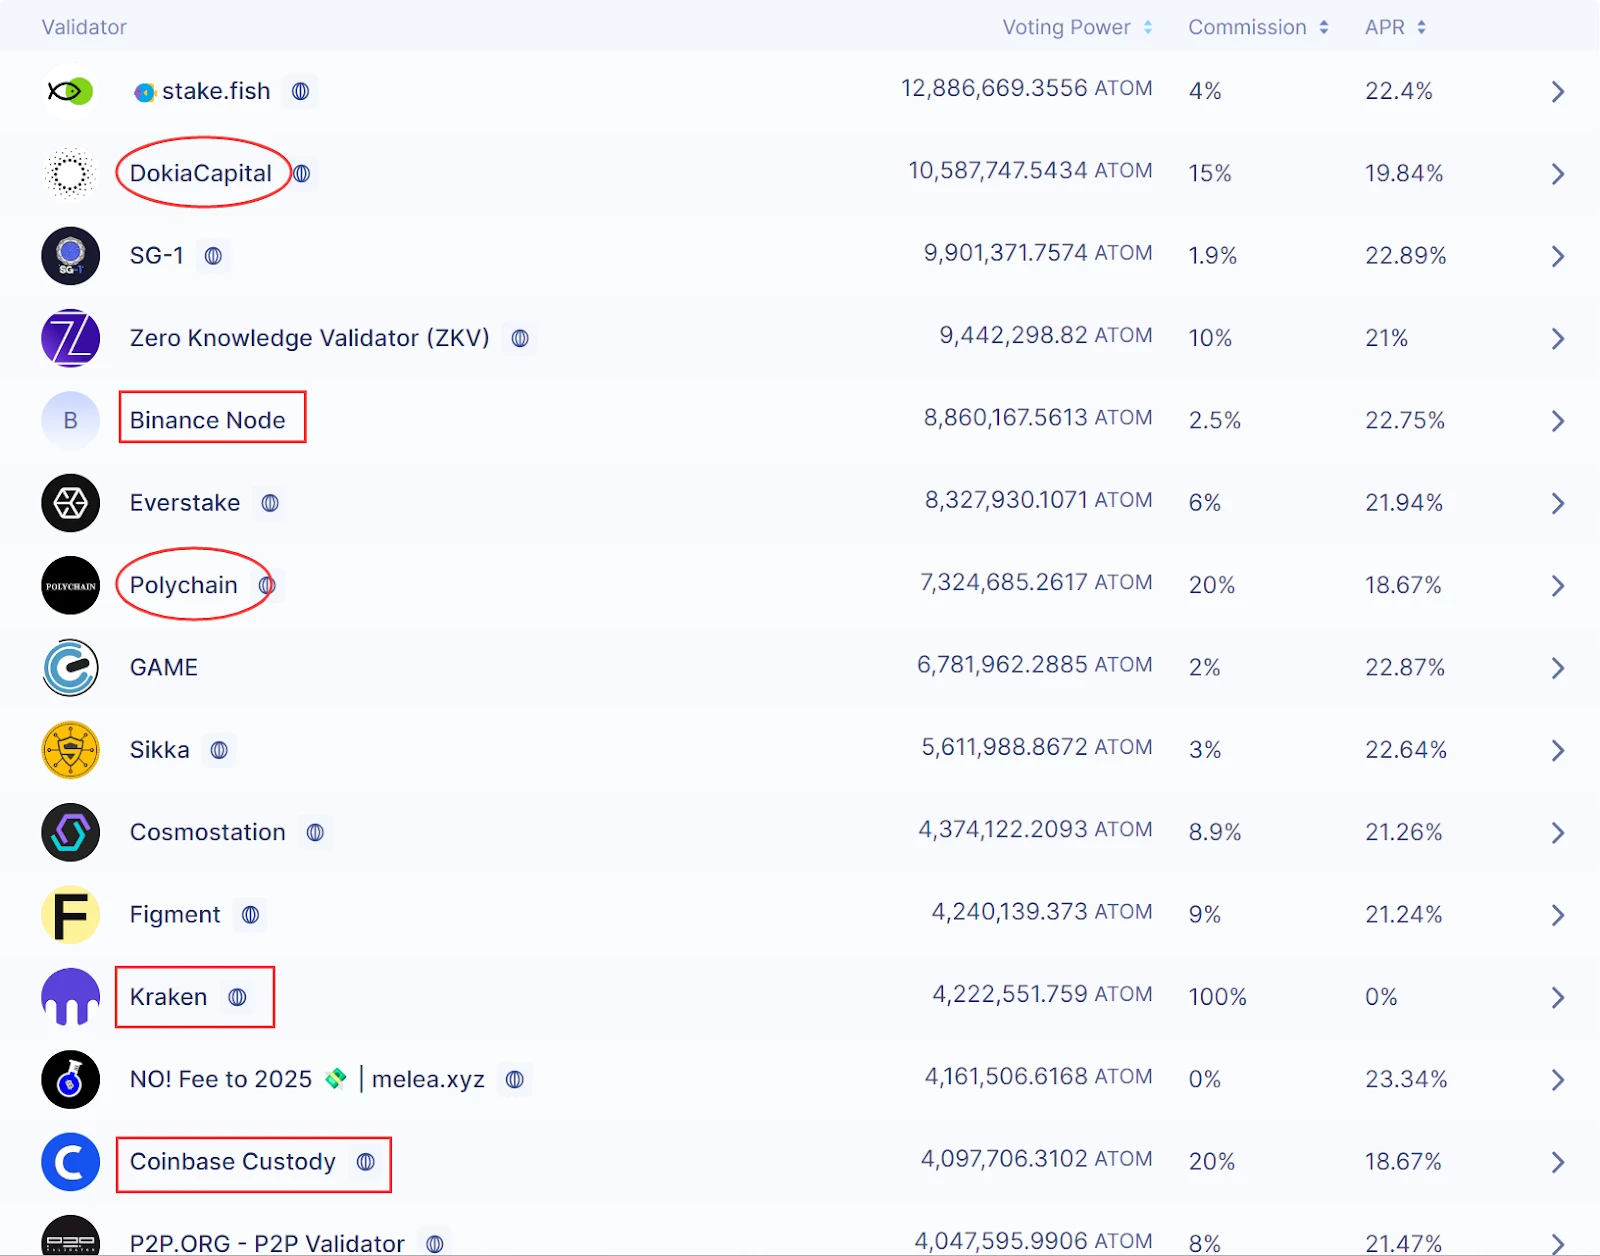
Task: Open Polychain details via row chevron
Action: 1557,586
